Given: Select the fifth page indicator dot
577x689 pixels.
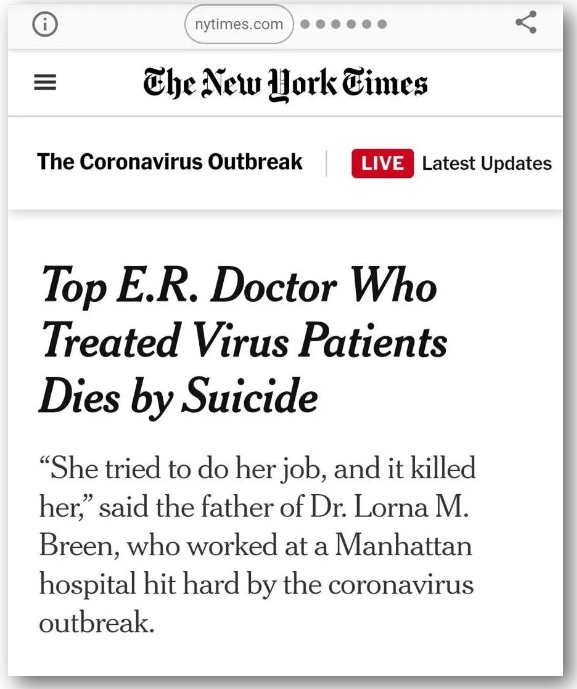Looking at the screenshot, I should pyautogui.click(x=367, y=24).
